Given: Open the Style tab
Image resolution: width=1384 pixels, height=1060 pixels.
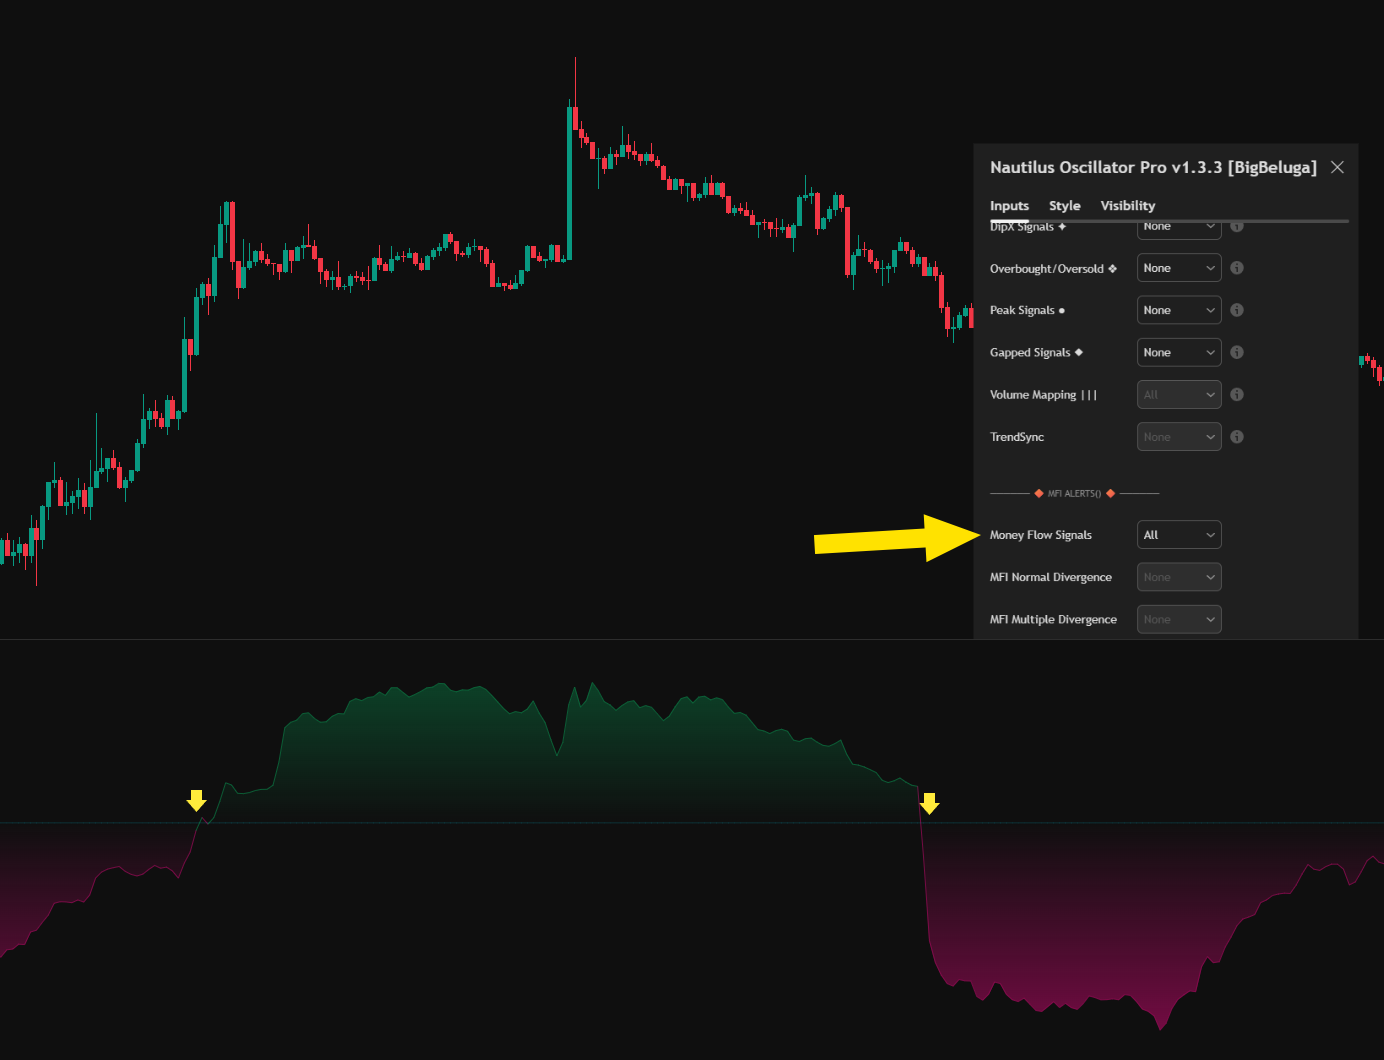Looking at the screenshot, I should coord(1064,205).
